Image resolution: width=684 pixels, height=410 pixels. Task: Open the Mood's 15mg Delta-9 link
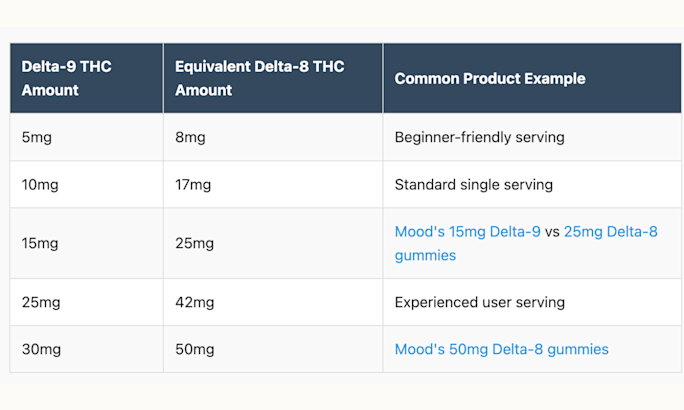click(x=467, y=231)
